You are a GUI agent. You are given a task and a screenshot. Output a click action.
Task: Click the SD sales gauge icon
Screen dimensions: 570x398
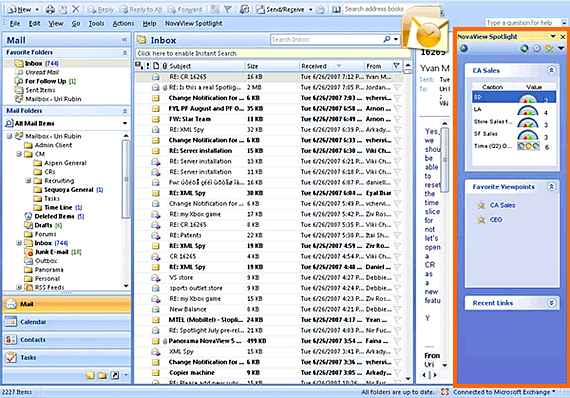click(x=528, y=98)
